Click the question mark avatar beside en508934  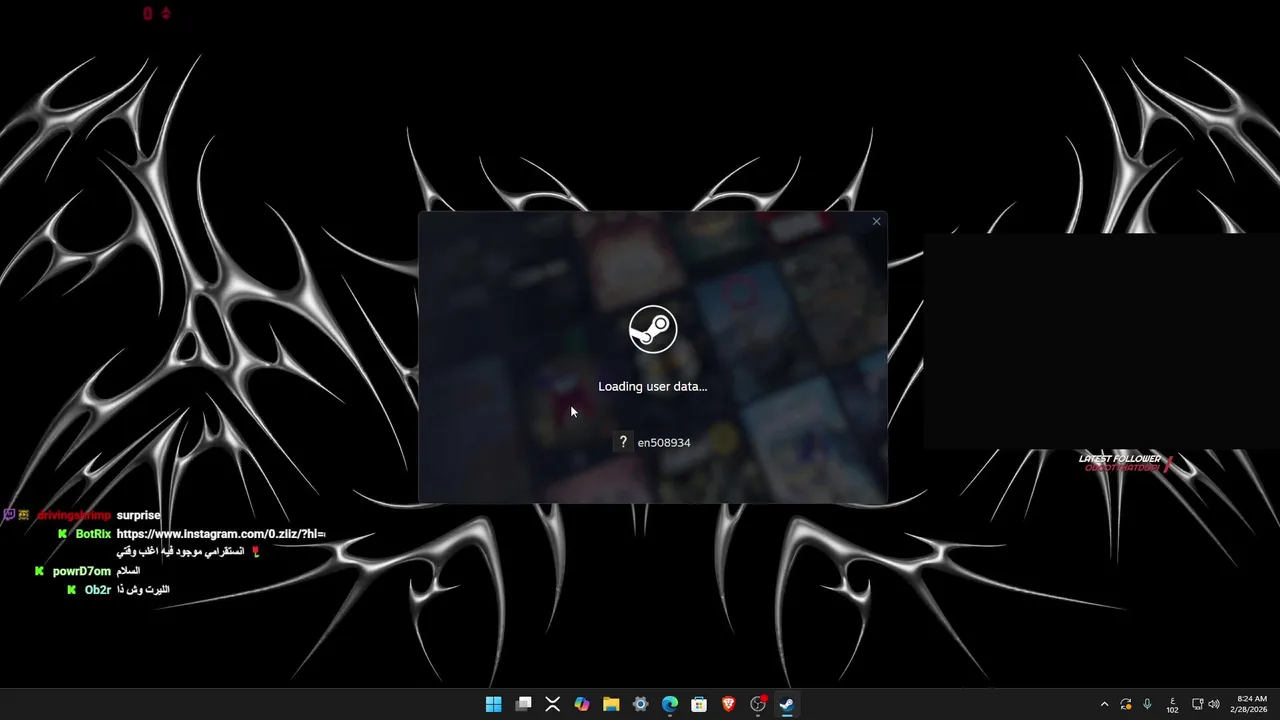[623, 442]
